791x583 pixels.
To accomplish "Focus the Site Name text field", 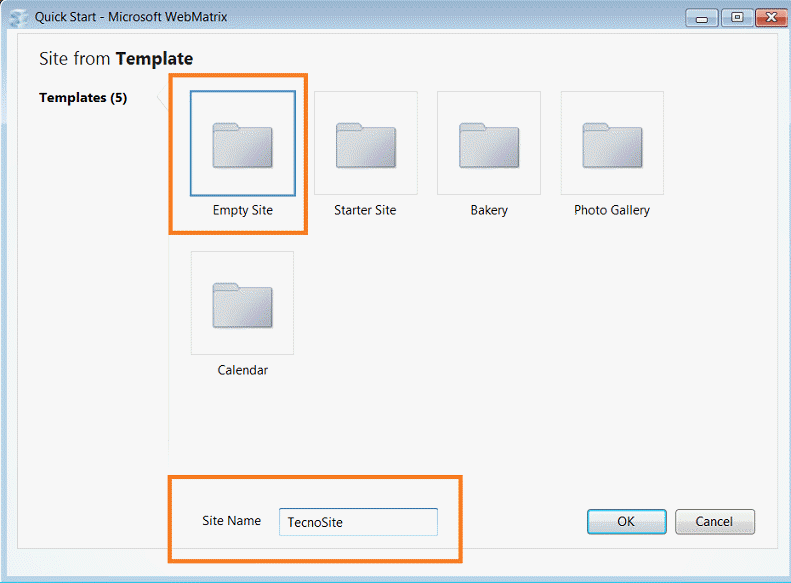I will (x=357, y=522).
